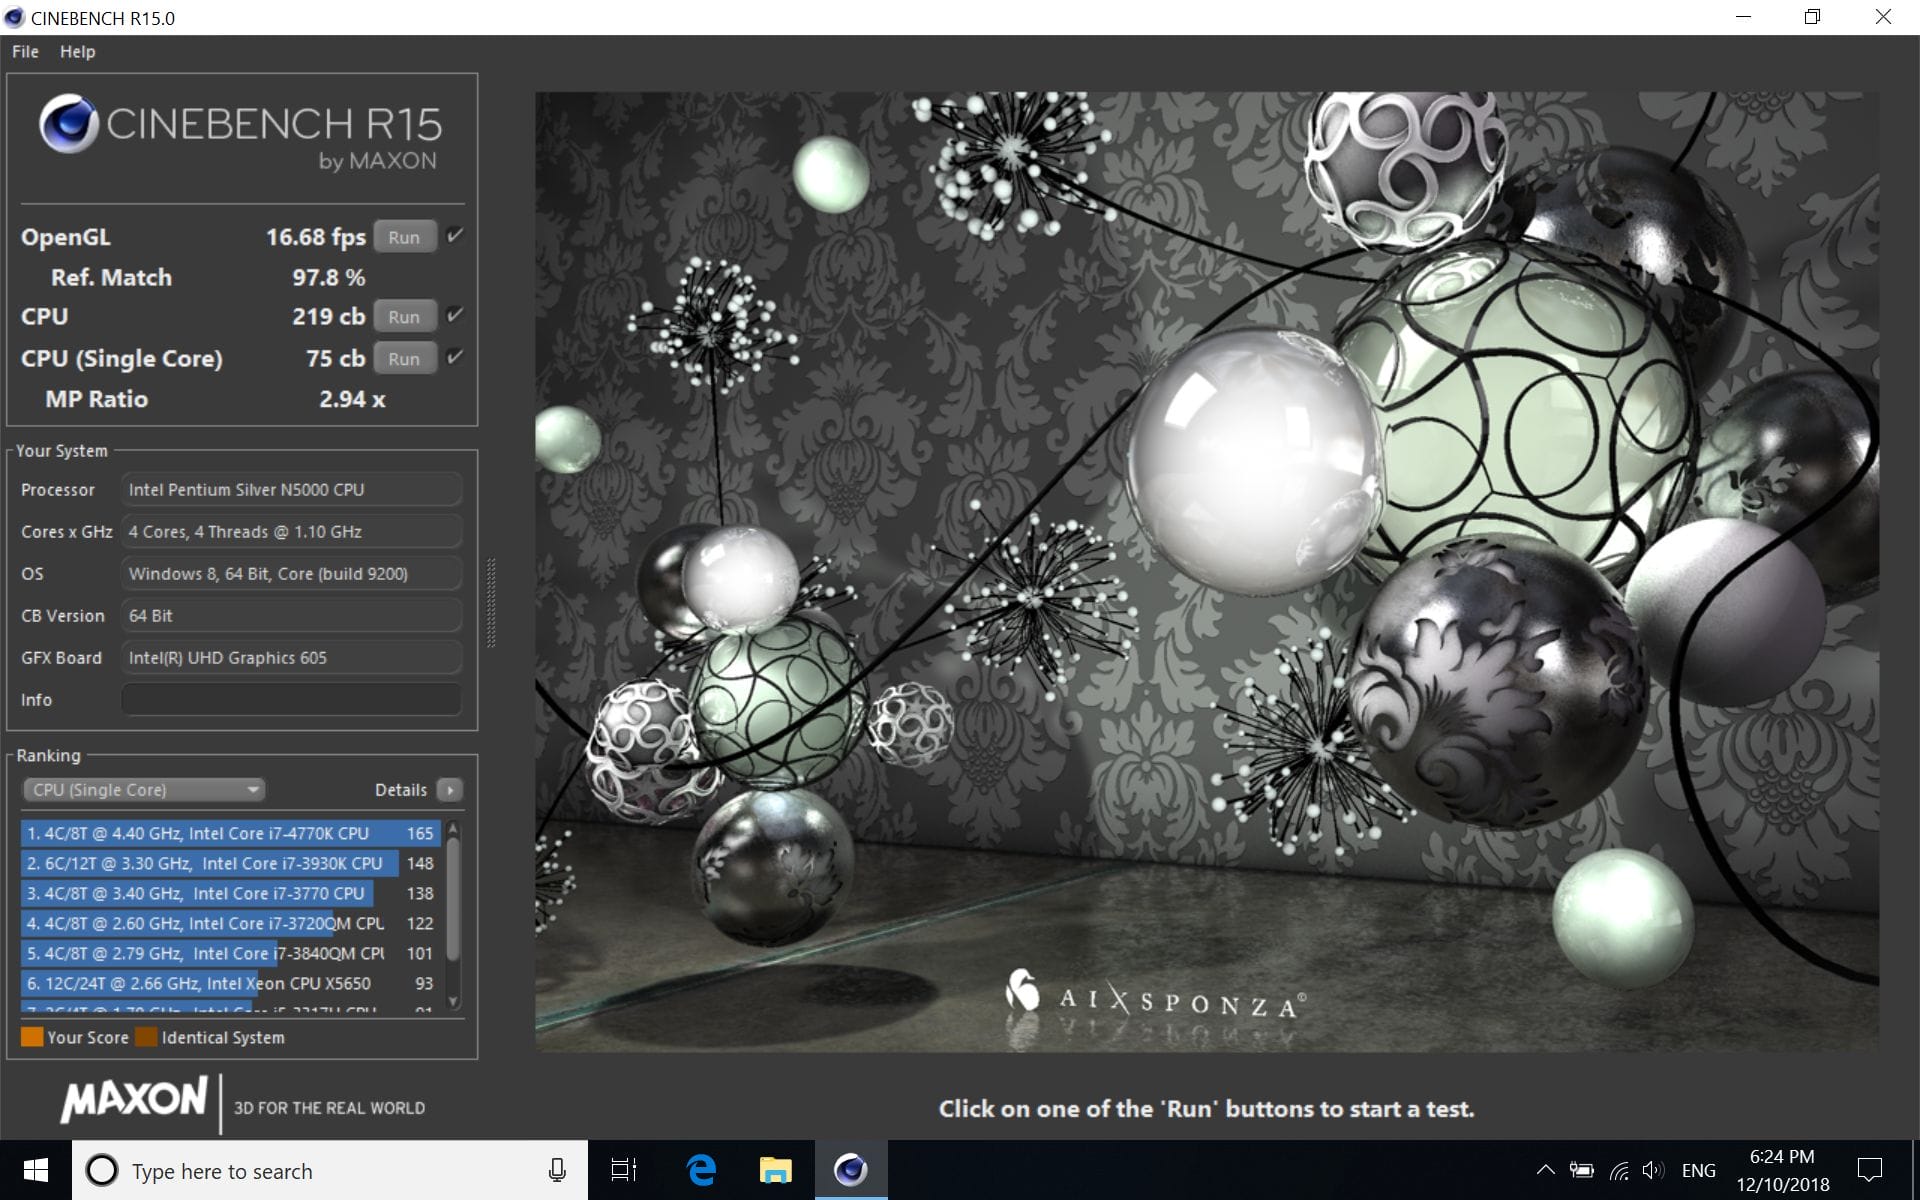Image resolution: width=1920 pixels, height=1200 pixels.
Task: Show hidden system tray icons
Action: tap(1545, 1170)
